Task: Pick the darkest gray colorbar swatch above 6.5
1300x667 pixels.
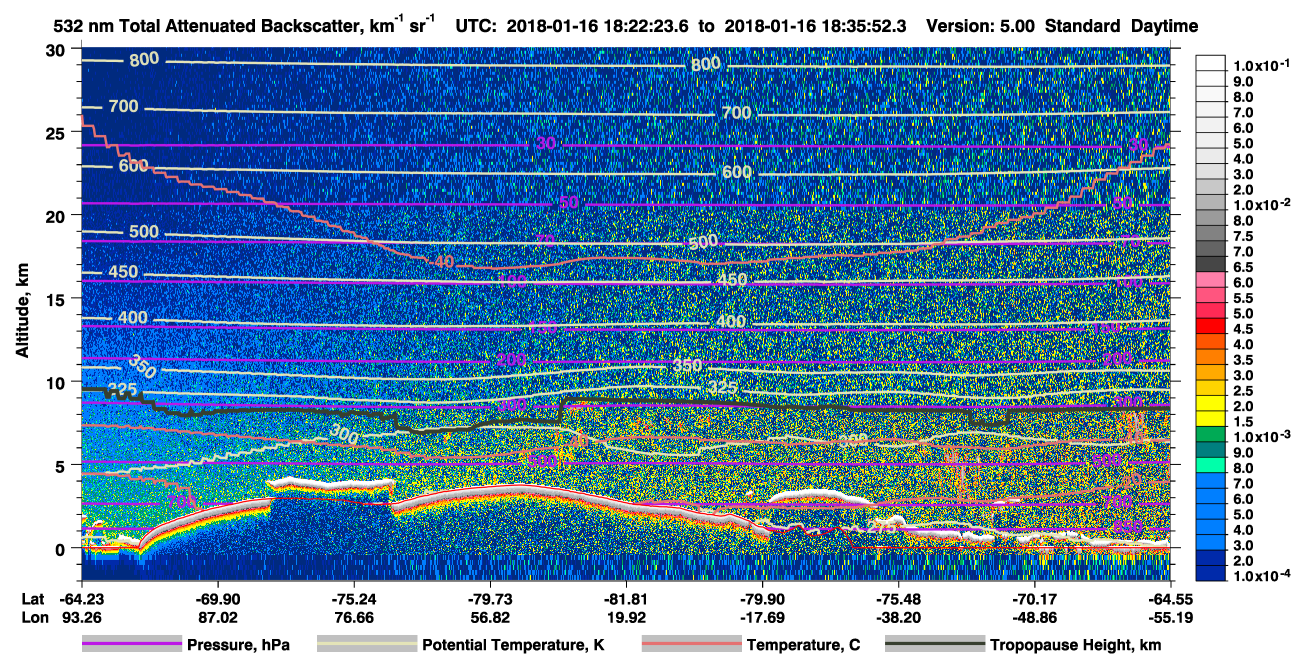Action: 1210,262
